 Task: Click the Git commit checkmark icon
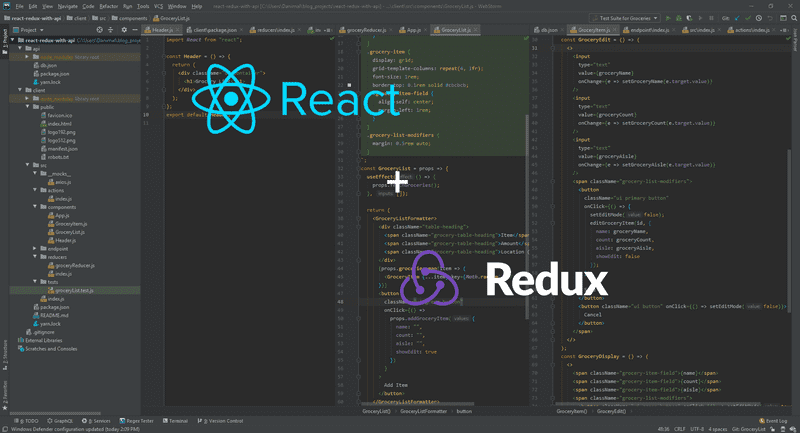pyautogui.click(x=748, y=18)
